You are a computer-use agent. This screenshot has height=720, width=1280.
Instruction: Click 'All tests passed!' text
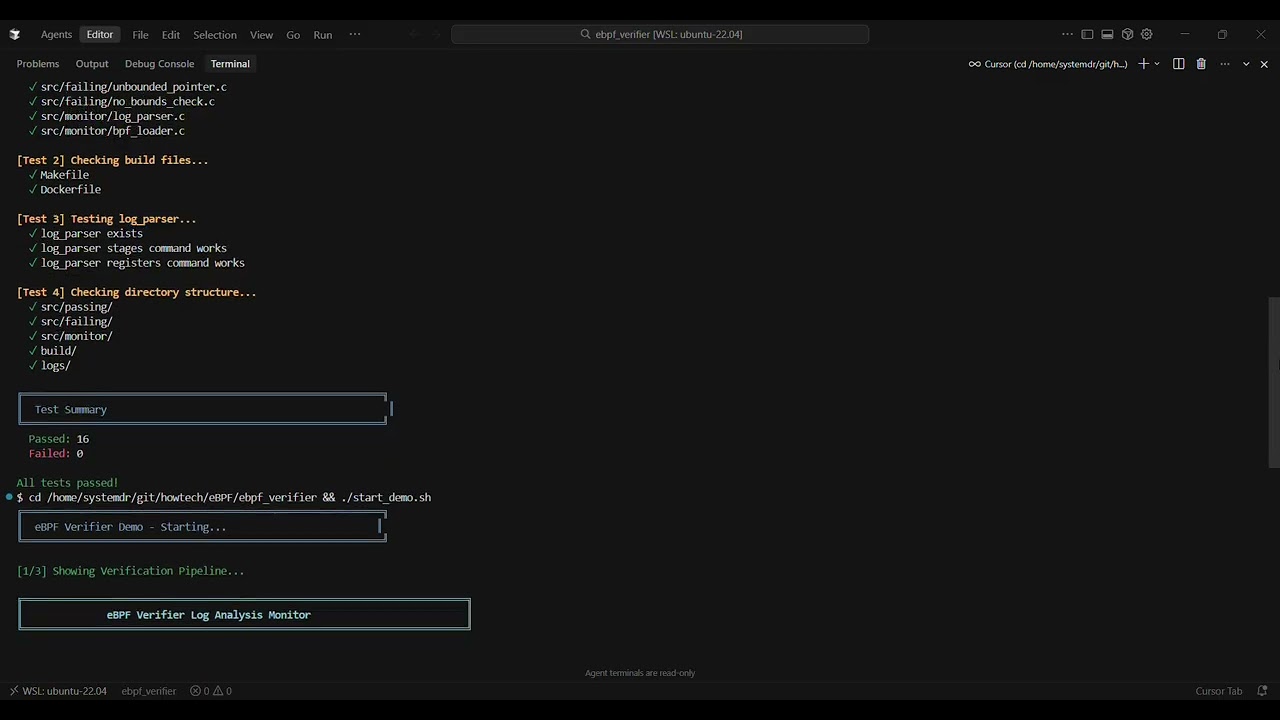[67, 483]
